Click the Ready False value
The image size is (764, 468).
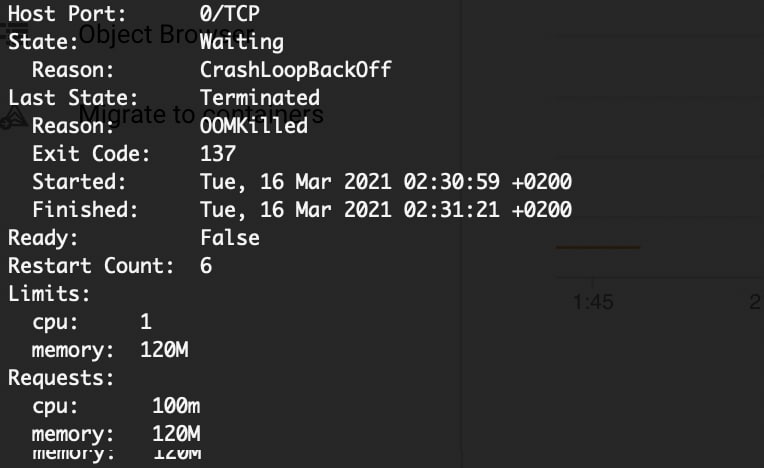230,238
